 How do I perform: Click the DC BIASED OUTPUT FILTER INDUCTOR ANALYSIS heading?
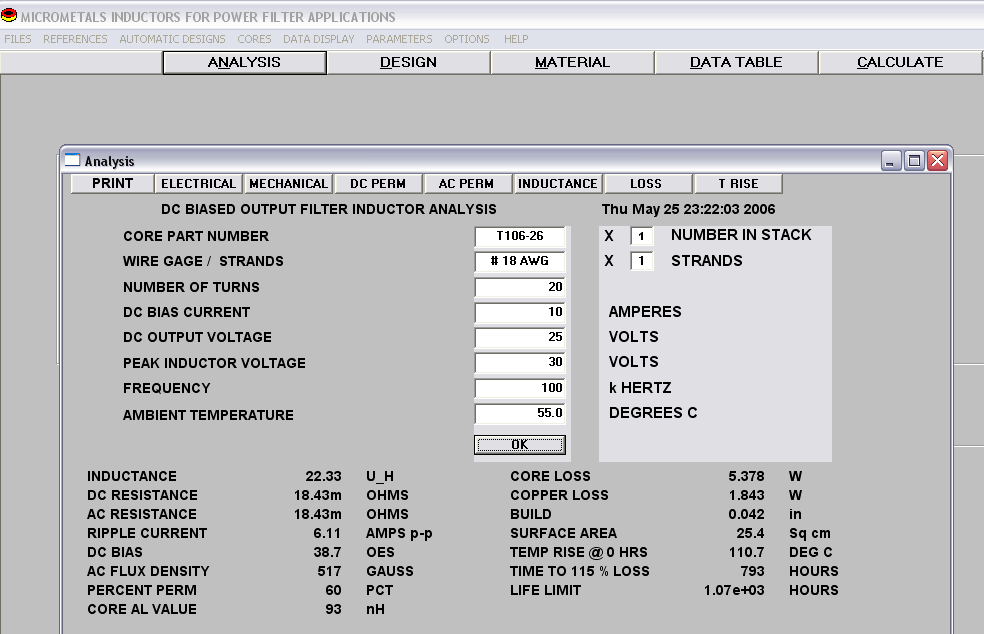click(329, 209)
